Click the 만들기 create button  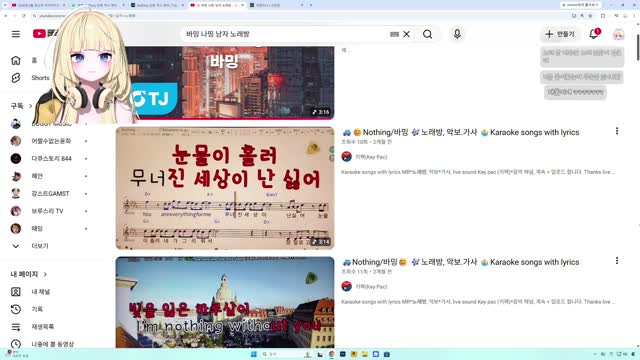[x=560, y=34]
